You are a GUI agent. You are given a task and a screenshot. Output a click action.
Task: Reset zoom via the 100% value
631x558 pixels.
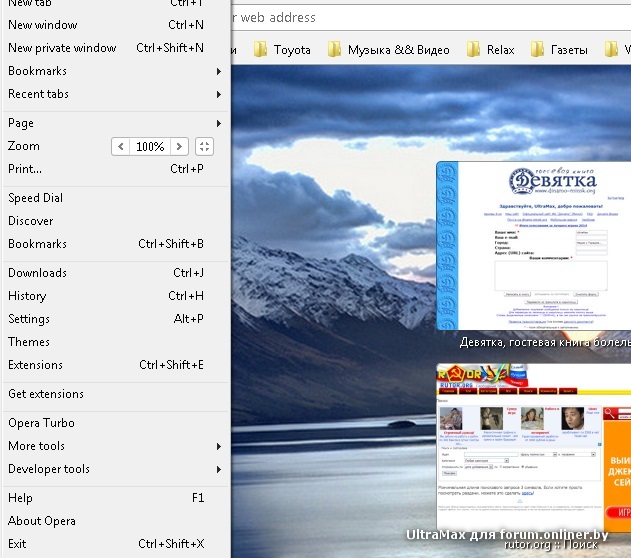(150, 146)
